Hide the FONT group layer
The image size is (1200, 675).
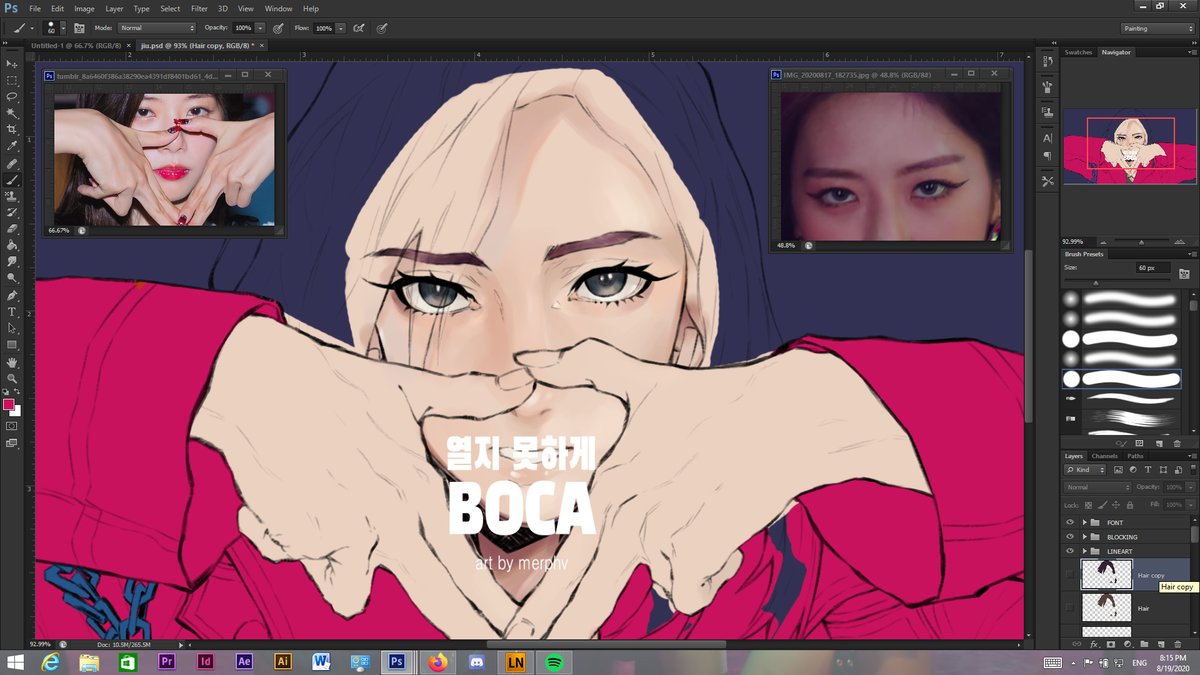point(1070,523)
